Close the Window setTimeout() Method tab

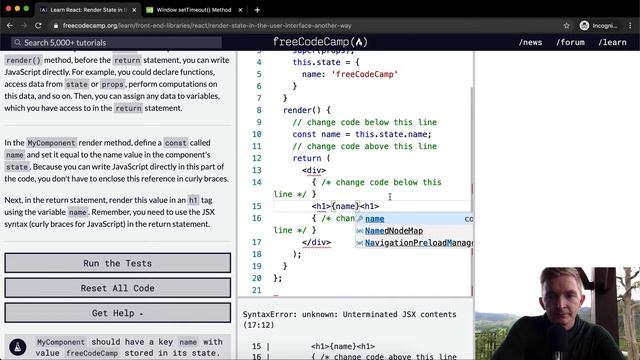coord(240,10)
